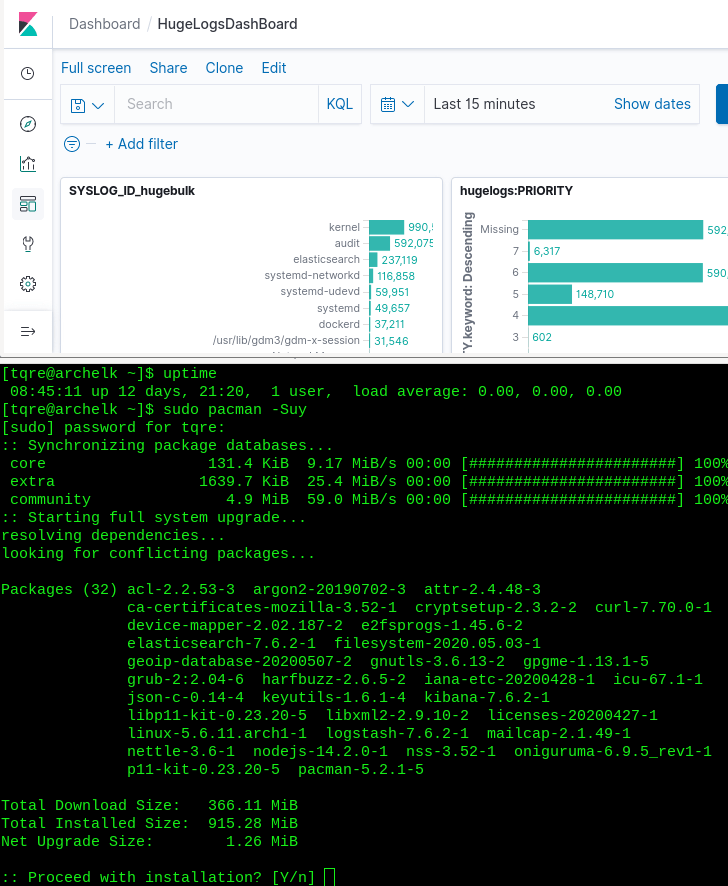Click priority 7 value 6,317
Screen dimensions: 728x886
pos(547,251)
